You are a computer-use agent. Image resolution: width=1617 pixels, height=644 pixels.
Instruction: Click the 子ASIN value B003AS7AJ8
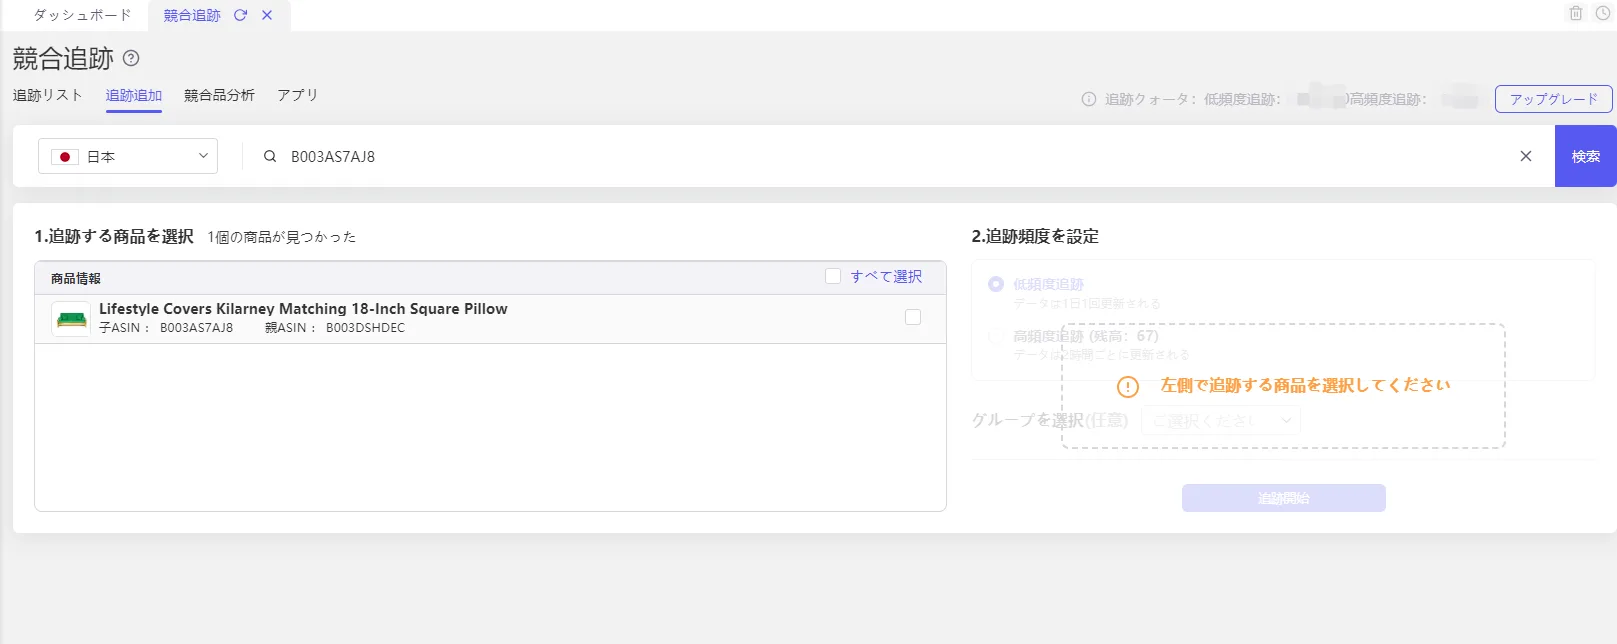(196, 328)
